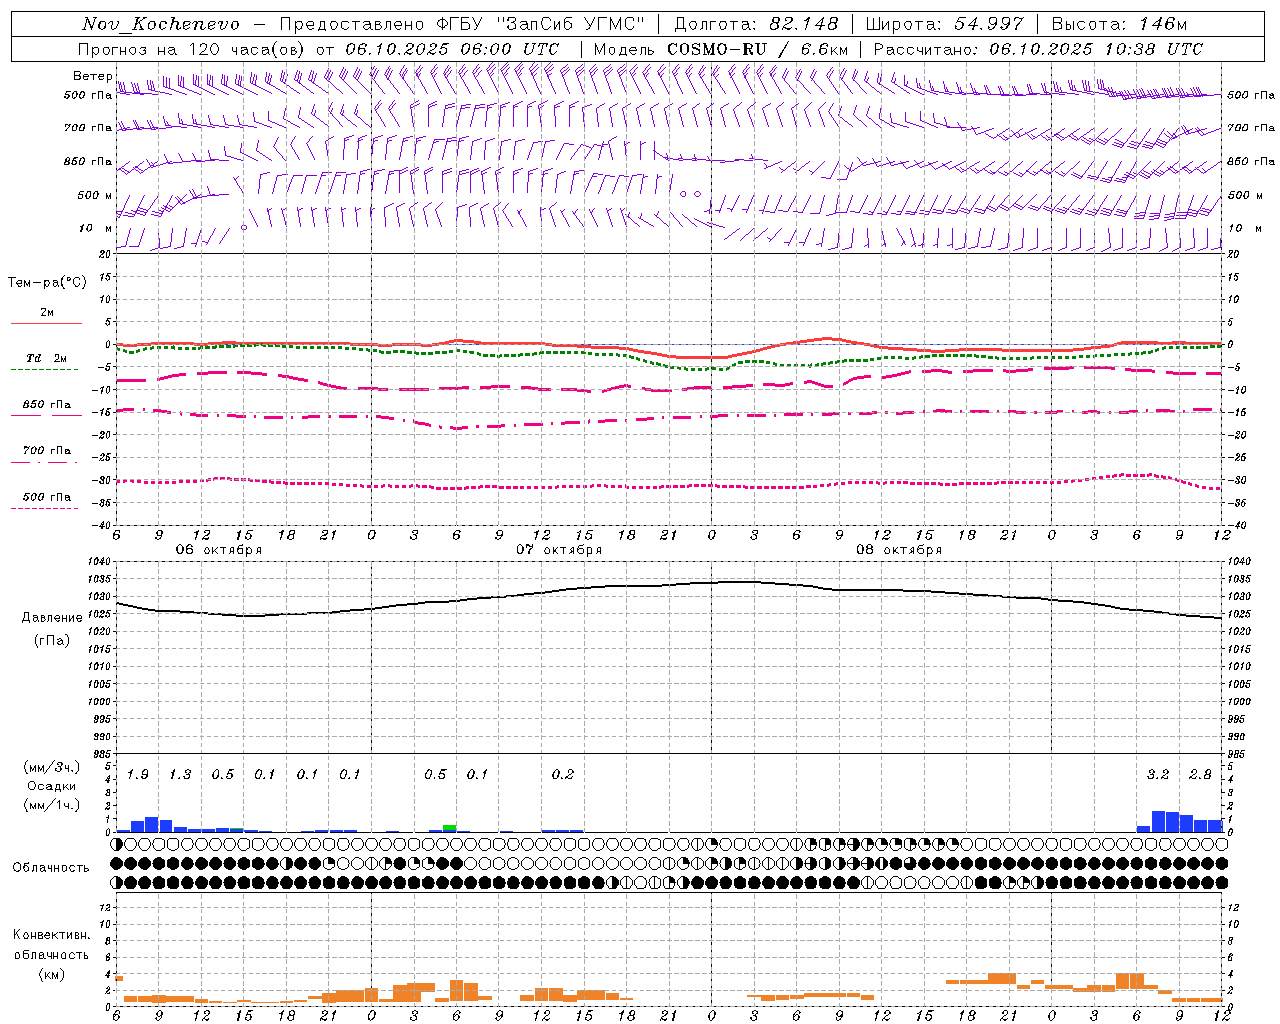Click the Тем-ра(°C) axis label
Viewport: 1280px width, 1024px height.
tap(47, 283)
